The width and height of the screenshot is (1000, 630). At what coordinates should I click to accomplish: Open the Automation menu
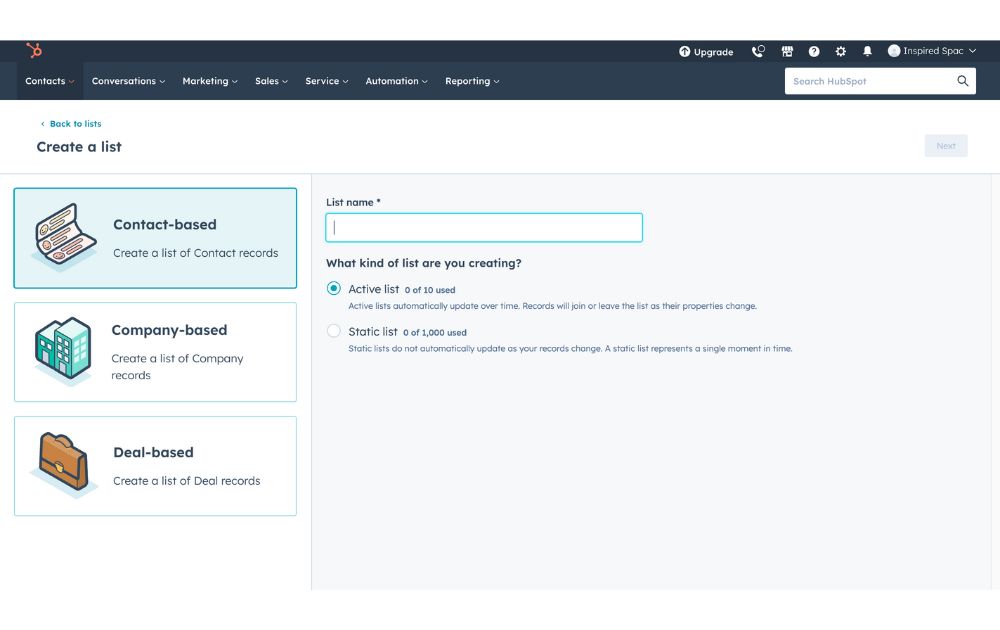(x=396, y=81)
